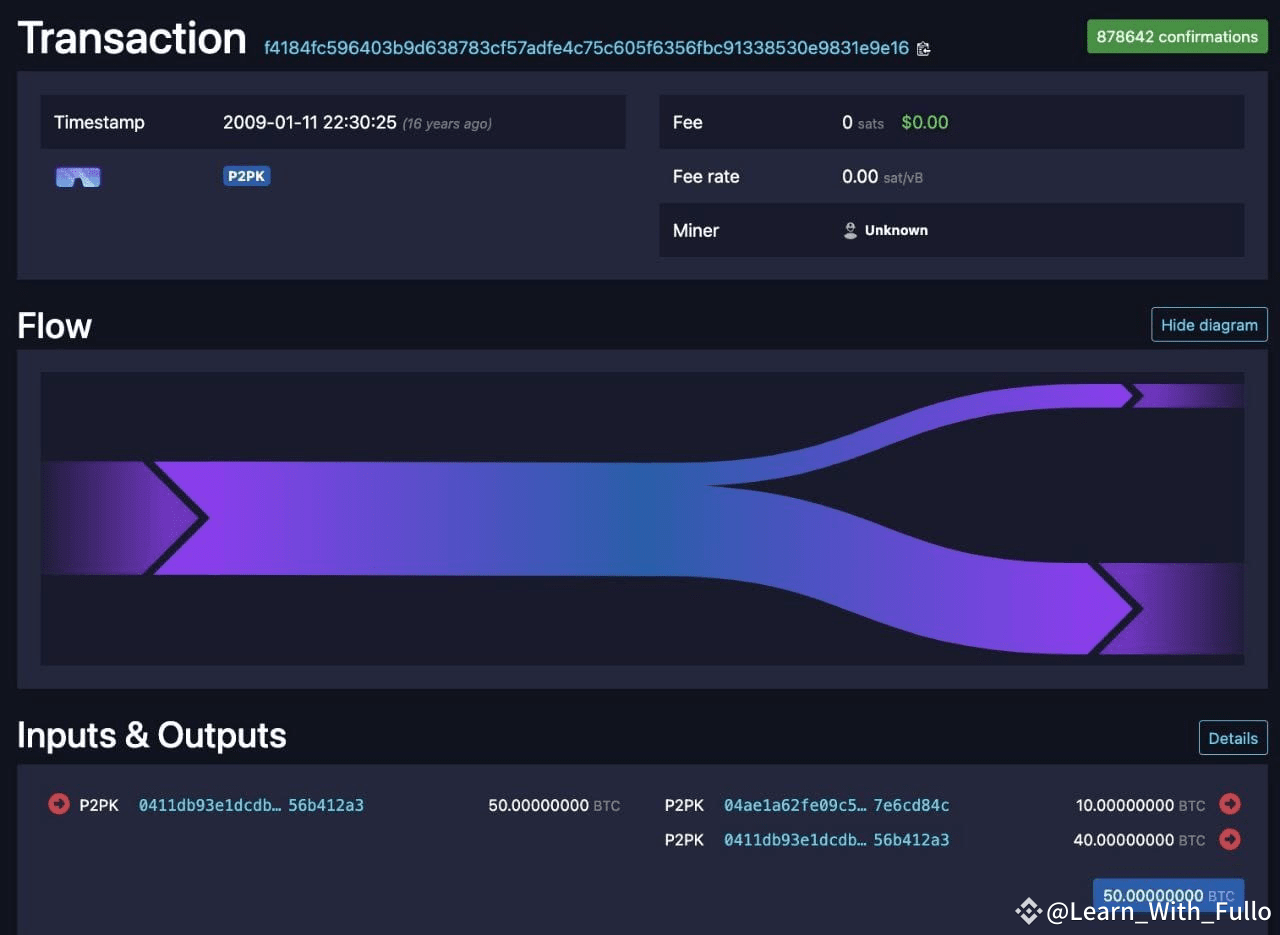The width and height of the screenshot is (1280, 935).
Task: Click the copy transaction ID clipboard icon
Action: (923, 48)
